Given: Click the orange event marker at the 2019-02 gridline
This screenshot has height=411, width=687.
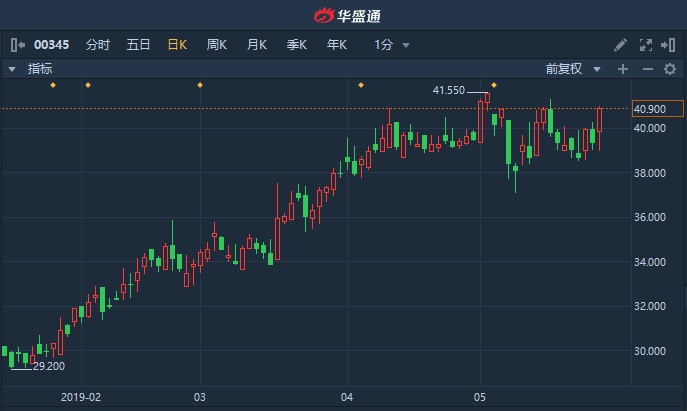Looking at the screenshot, I should [88, 85].
